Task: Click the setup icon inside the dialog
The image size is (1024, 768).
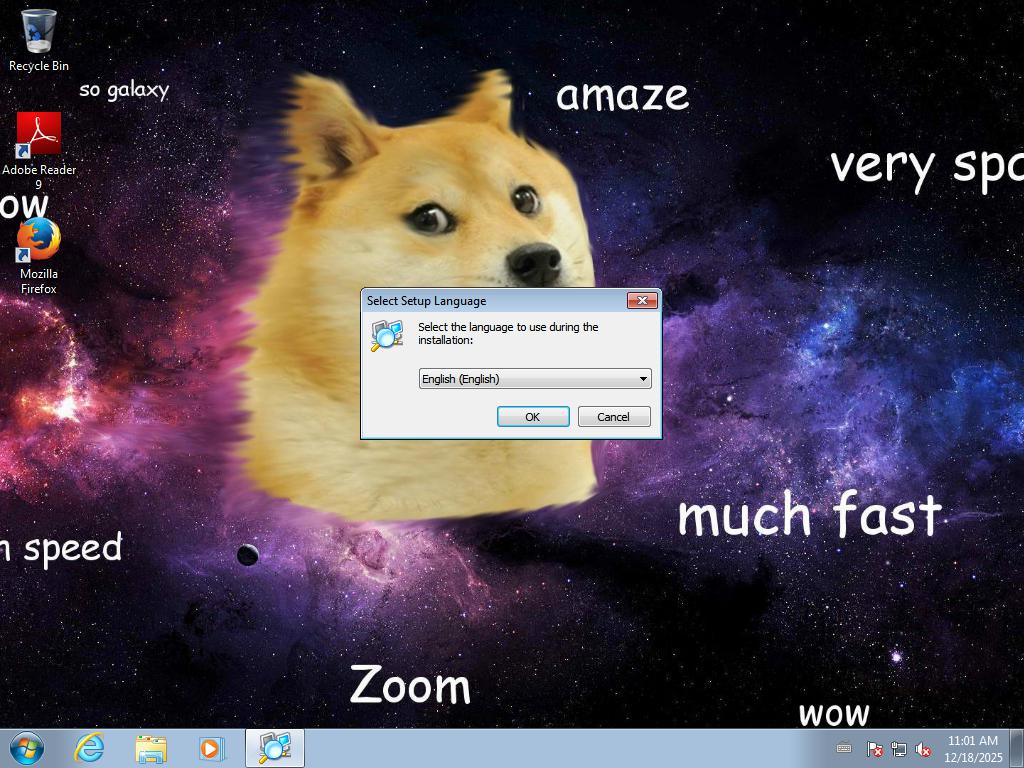Action: click(x=387, y=335)
